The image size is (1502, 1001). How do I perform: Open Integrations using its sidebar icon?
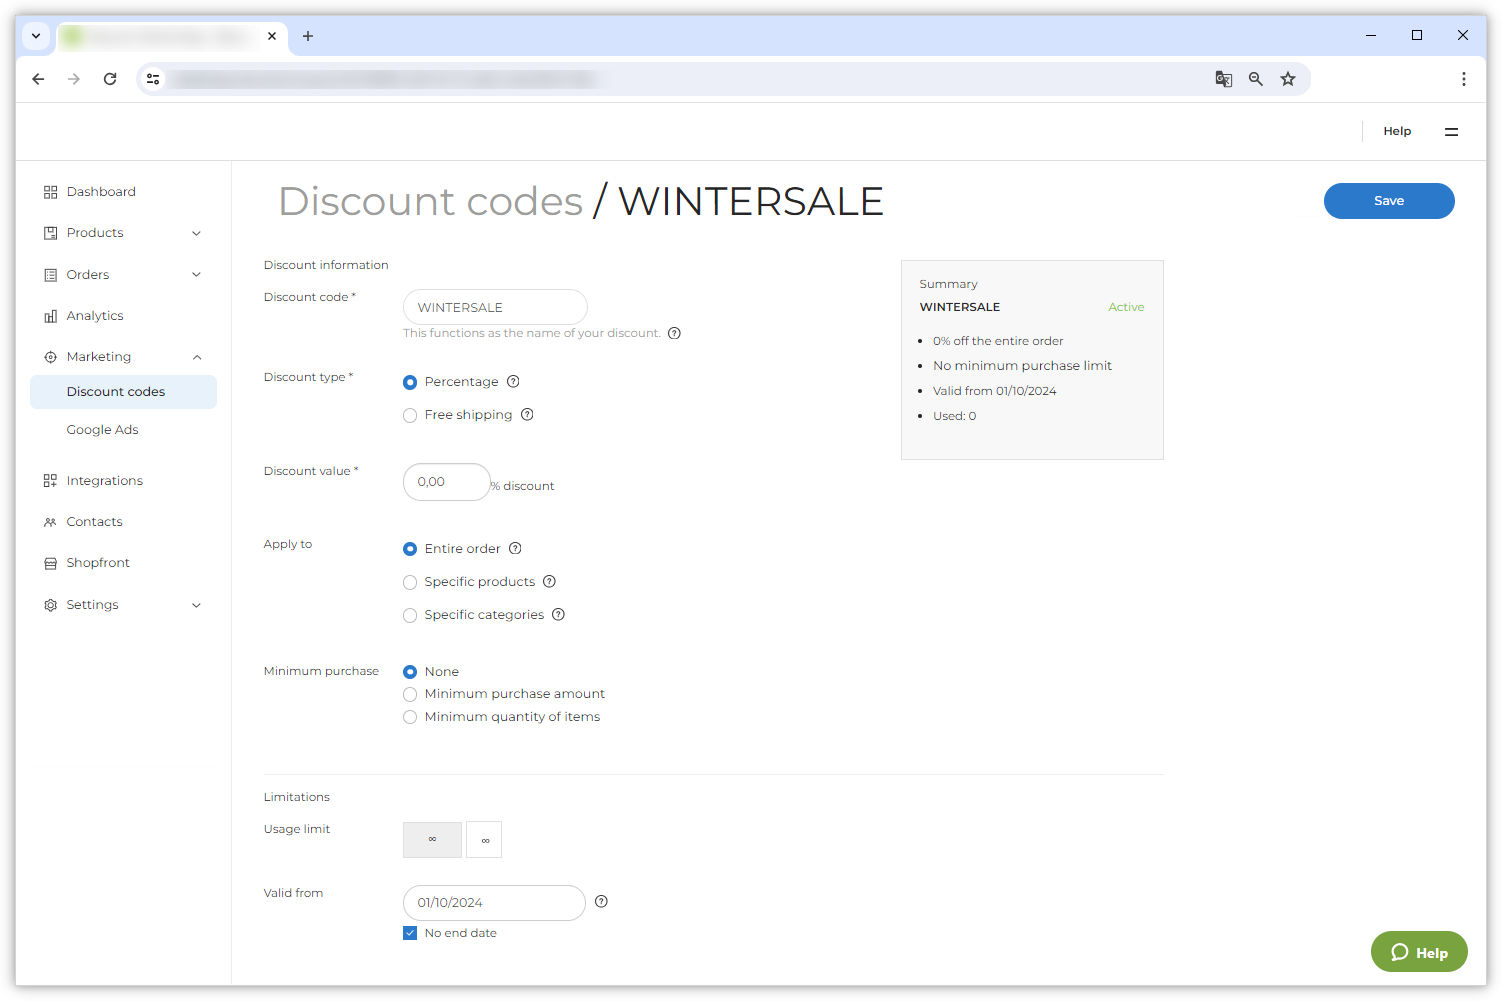pos(51,480)
